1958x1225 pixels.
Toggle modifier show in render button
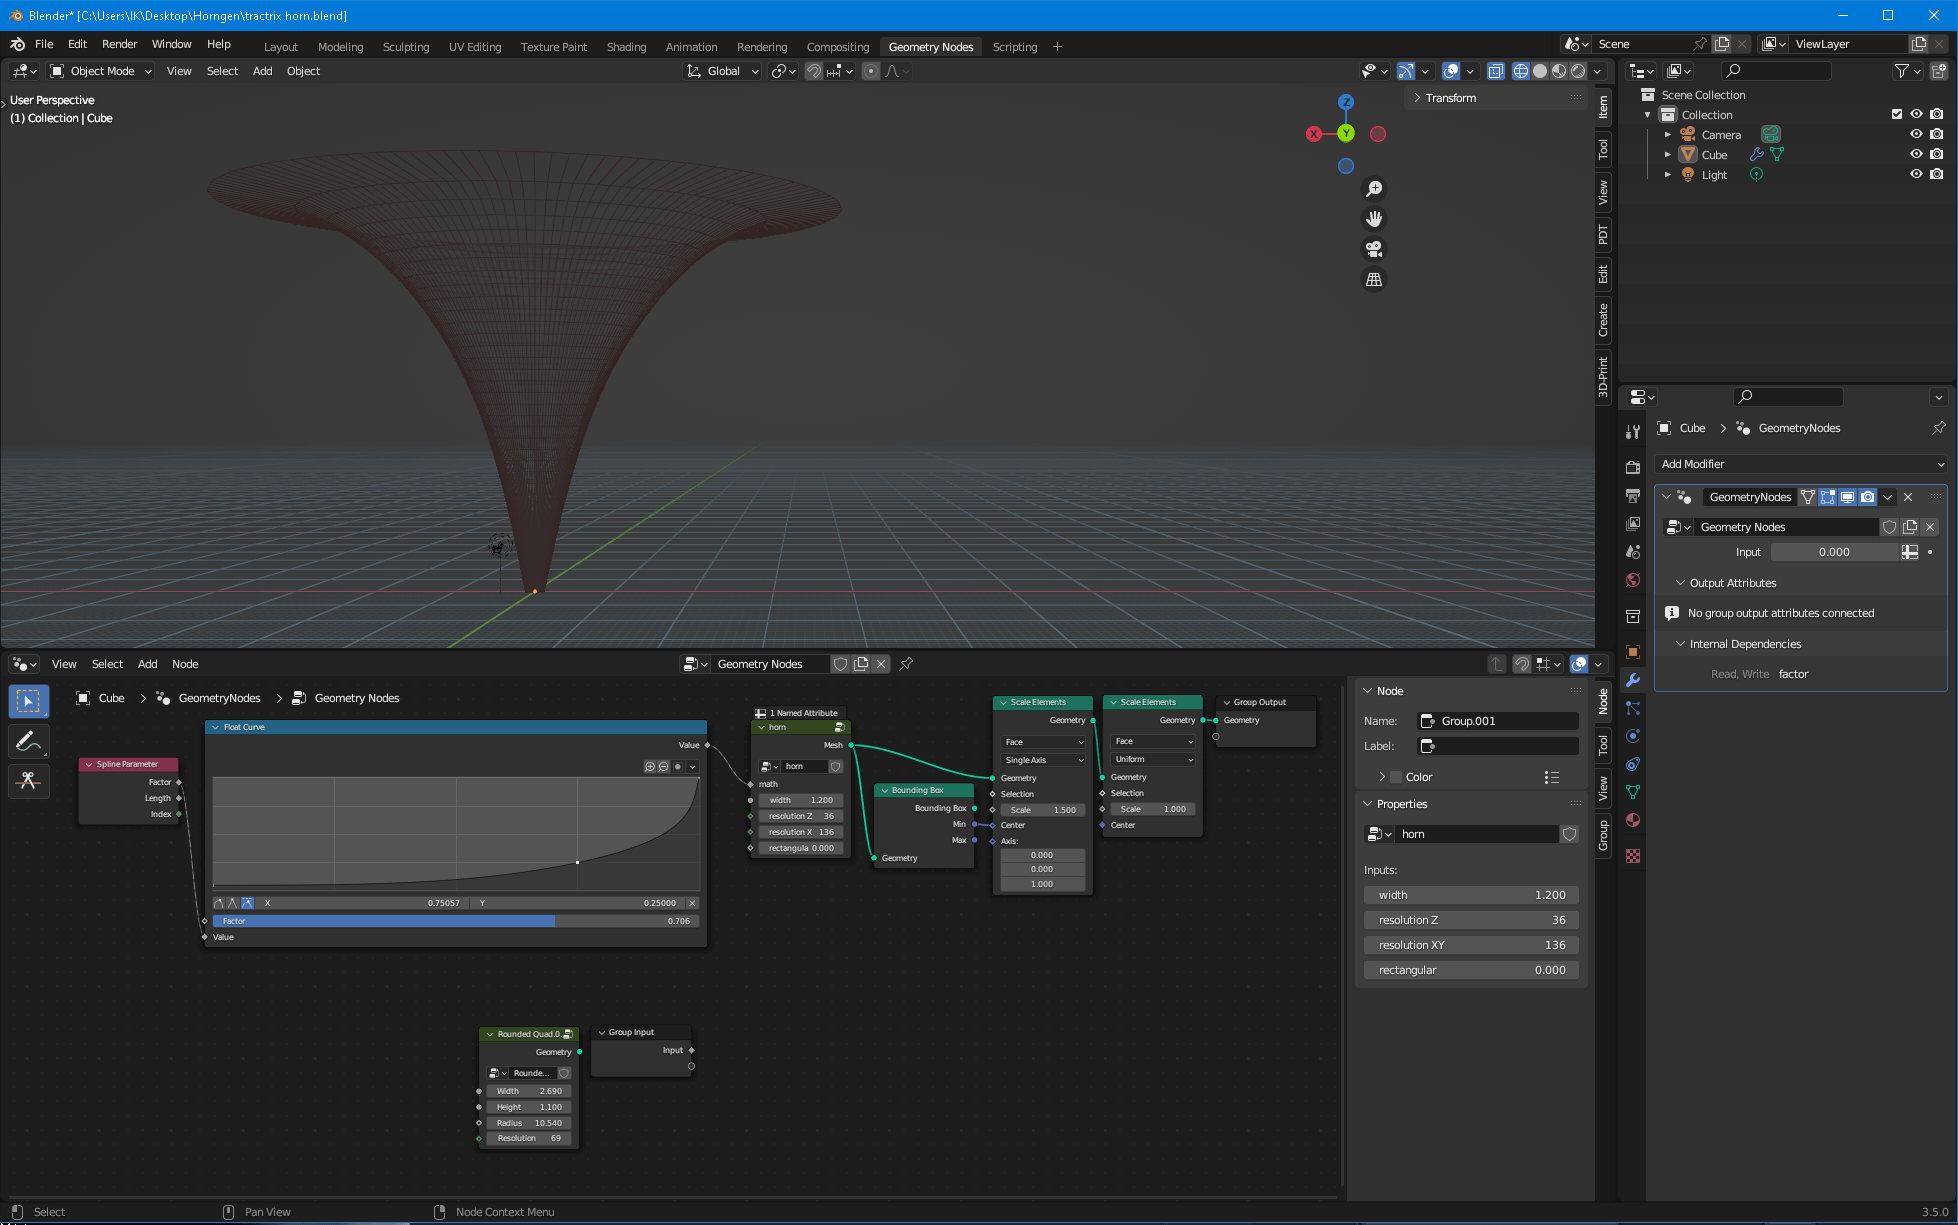(1867, 497)
